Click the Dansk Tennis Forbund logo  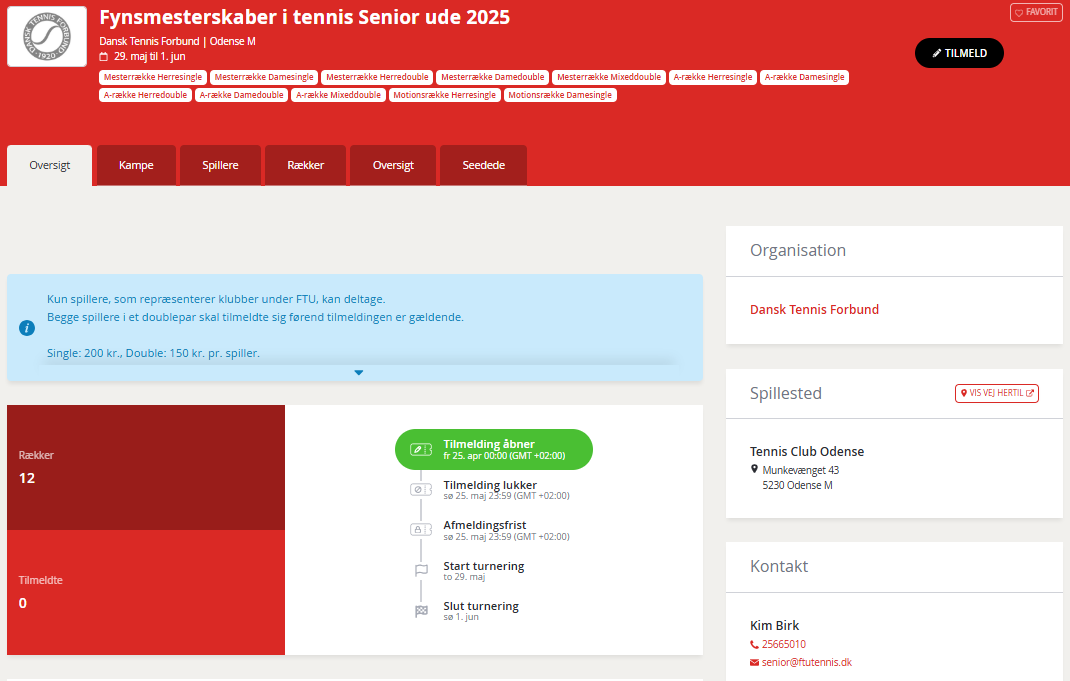point(47,37)
